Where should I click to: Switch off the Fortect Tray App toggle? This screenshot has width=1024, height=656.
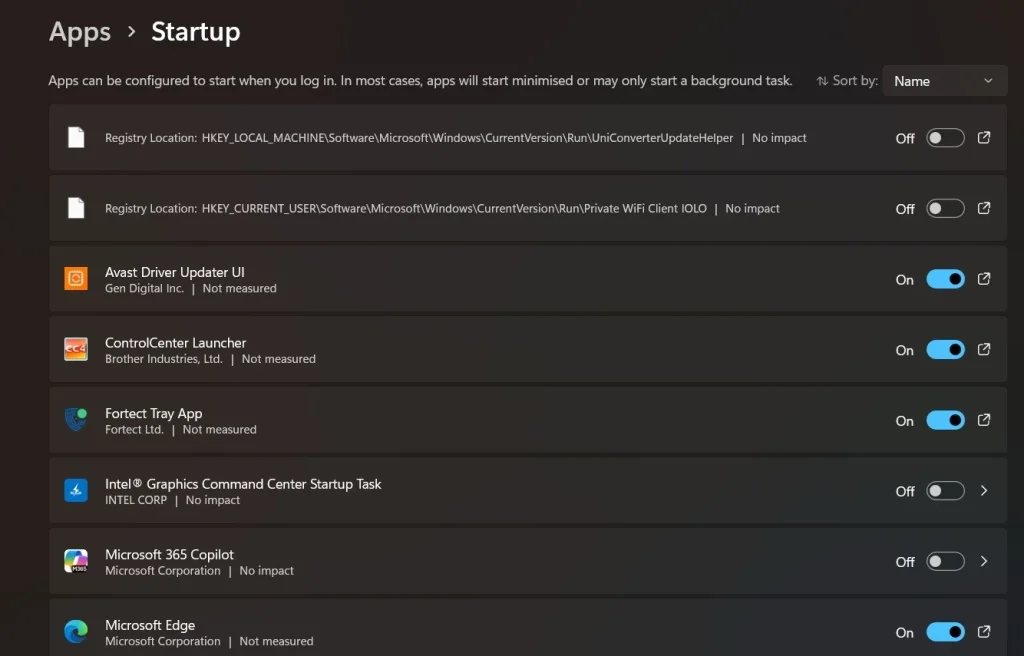coord(945,420)
